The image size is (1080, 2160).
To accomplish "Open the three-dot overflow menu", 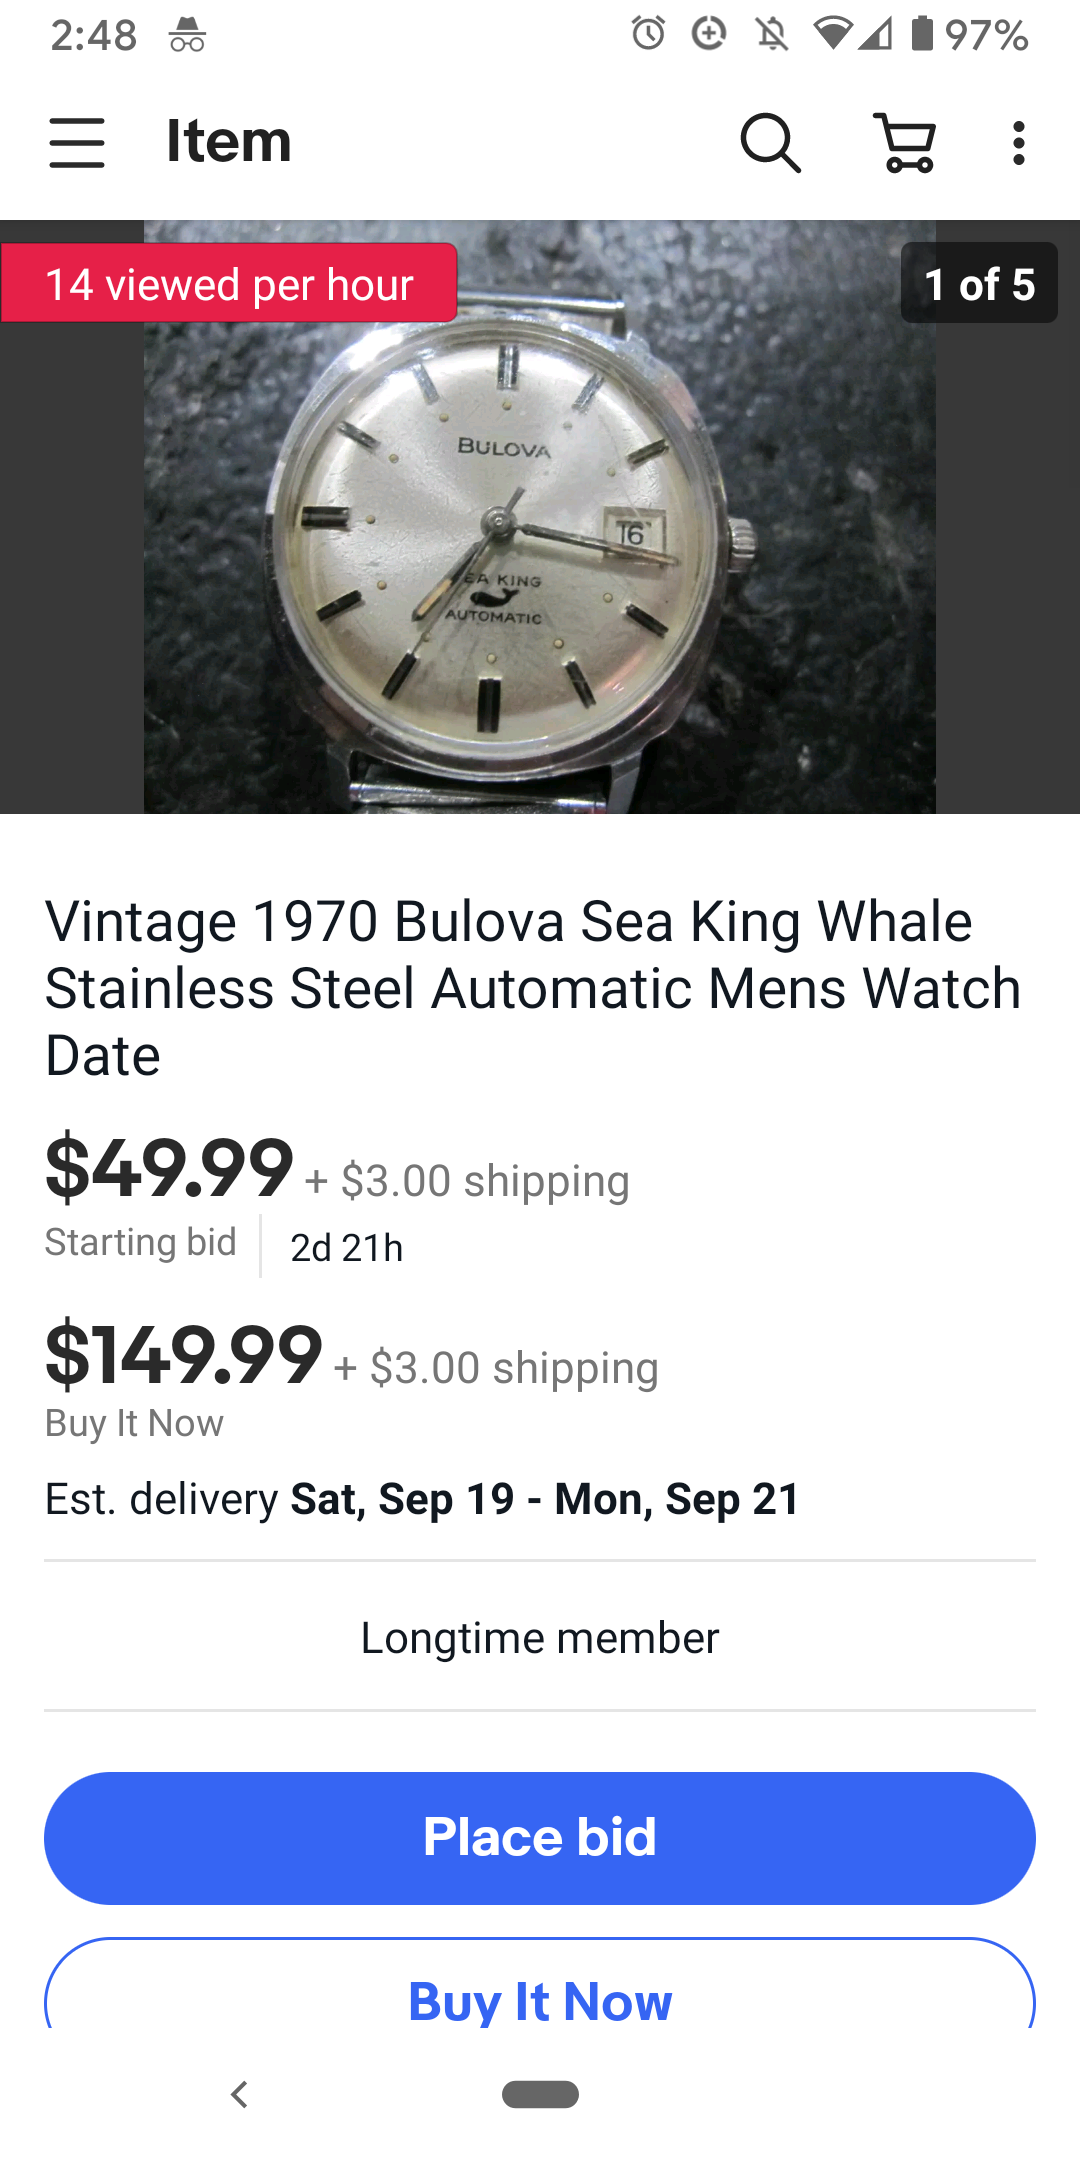I will pyautogui.click(x=1018, y=142).
